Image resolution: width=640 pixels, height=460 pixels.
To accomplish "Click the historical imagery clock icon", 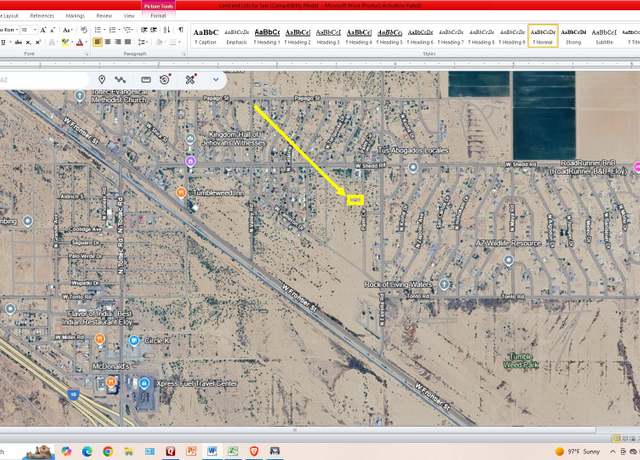I will (x=165, y=79).
